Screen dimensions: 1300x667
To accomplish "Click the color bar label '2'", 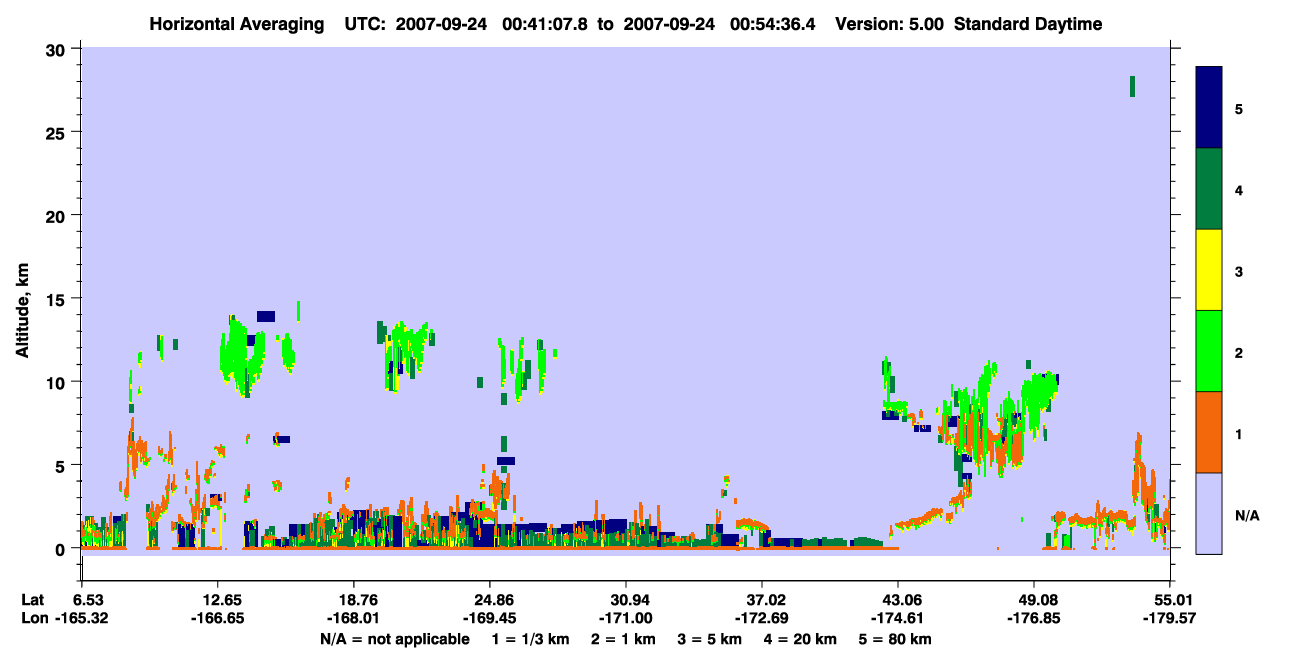I will [x=1239, y=351].
